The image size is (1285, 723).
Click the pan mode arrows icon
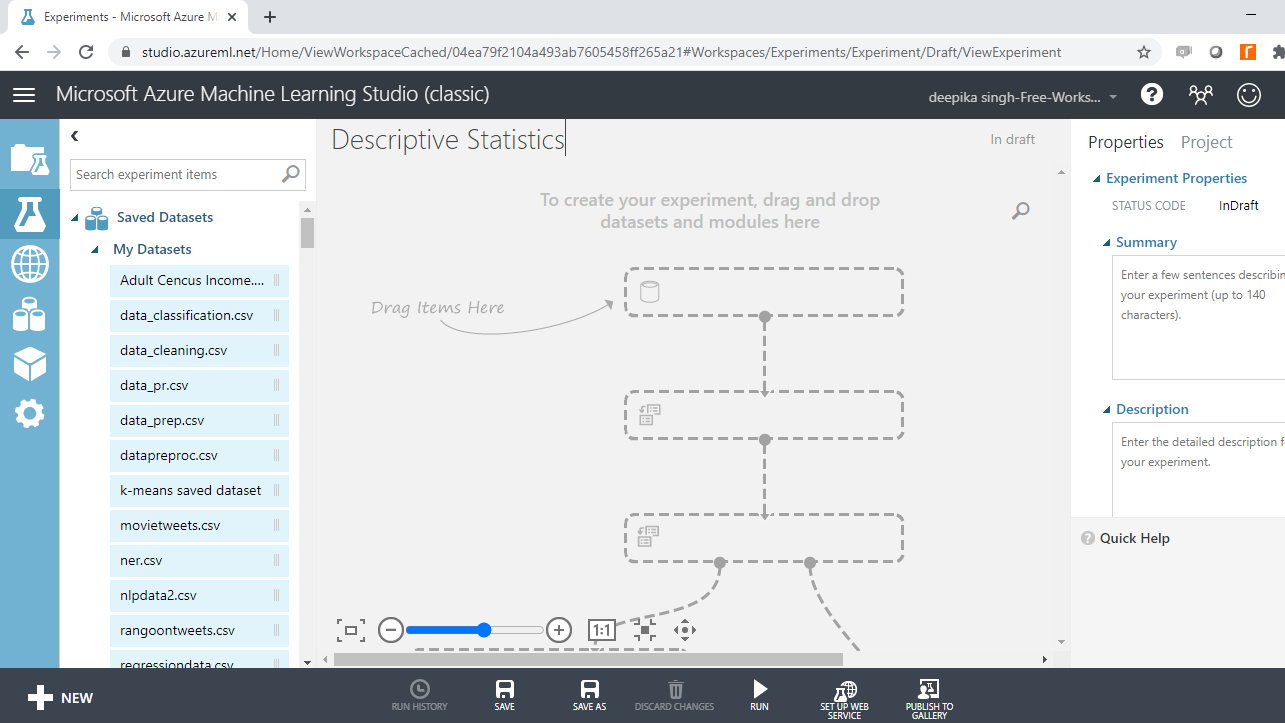[x=685, y=630]
